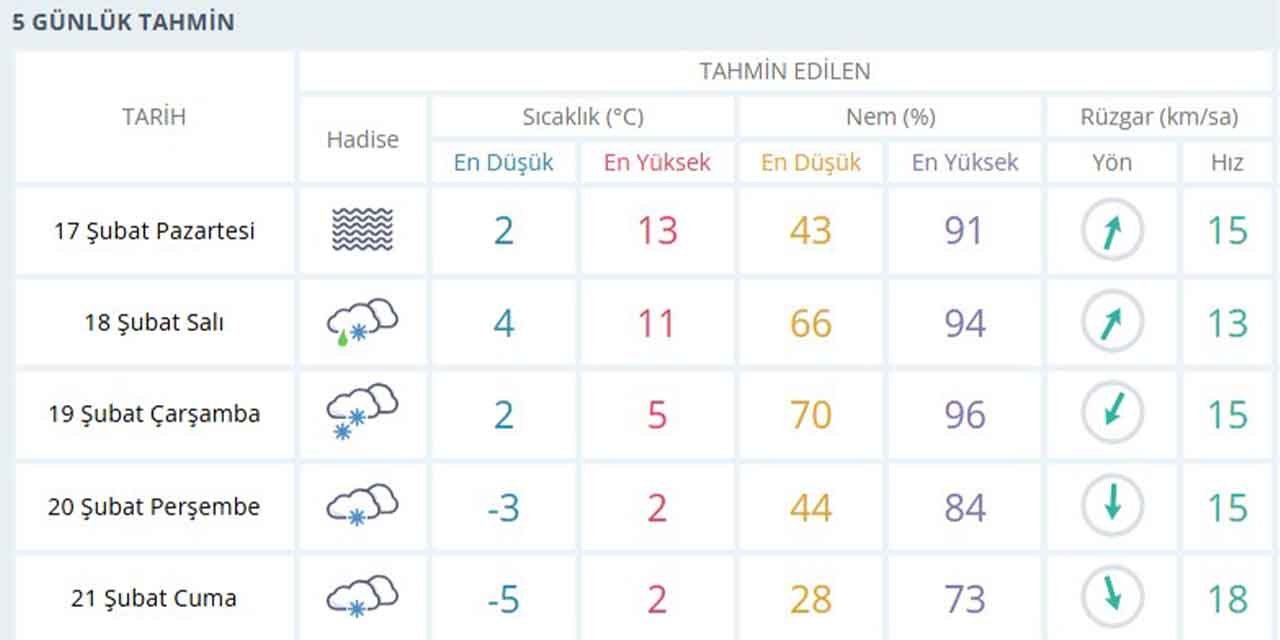Click the fog icon for 17 Şubat Pazartesi
This screenshot has width=1280, height=640.
362,230
